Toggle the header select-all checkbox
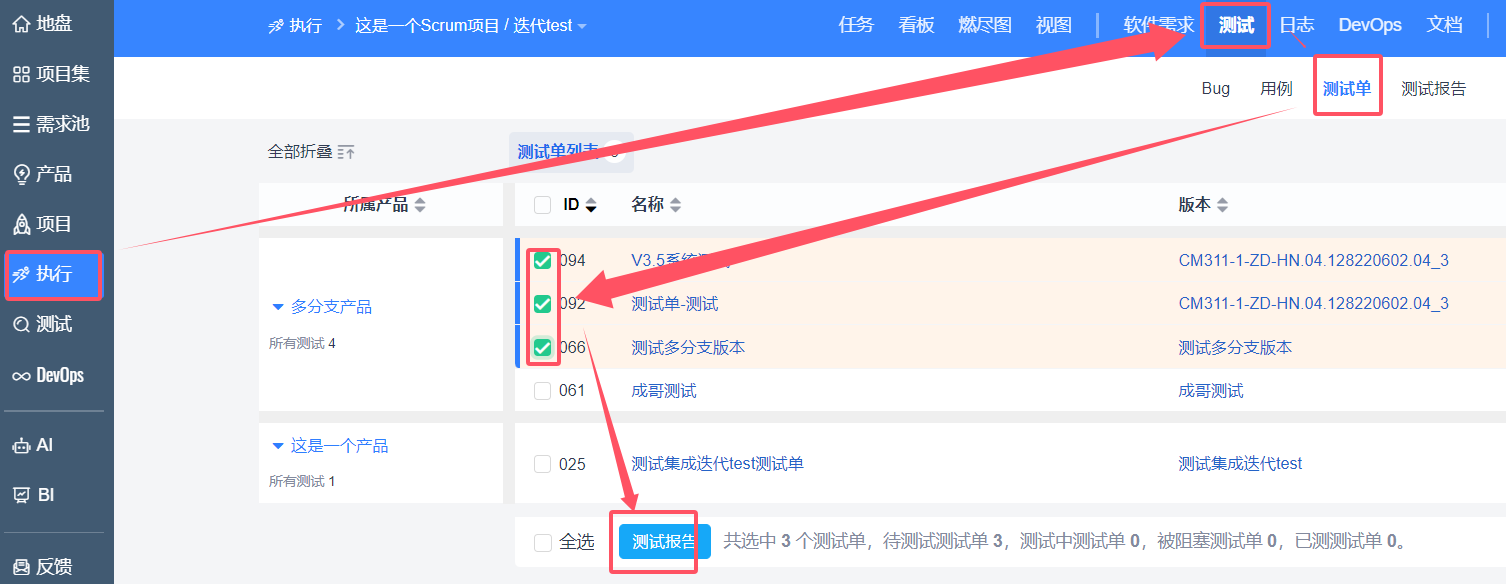 click(542, 205)
